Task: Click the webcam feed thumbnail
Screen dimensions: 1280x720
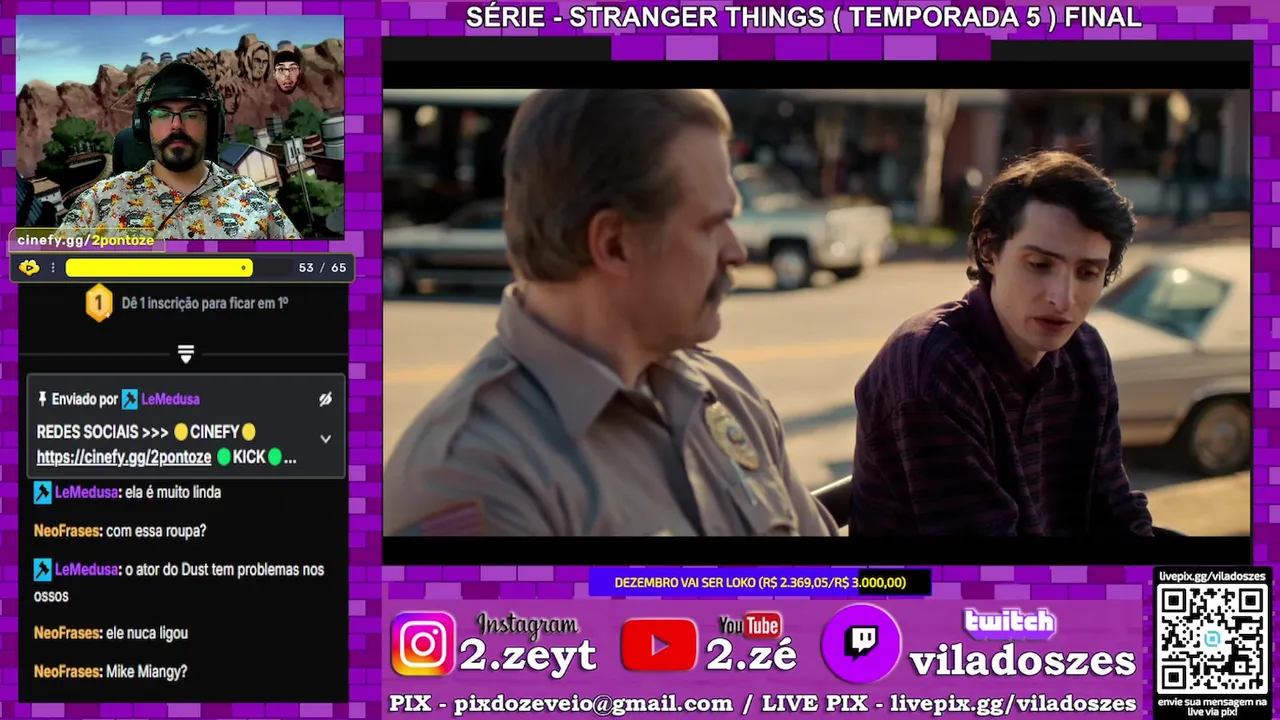Action: tap(180, 126)
